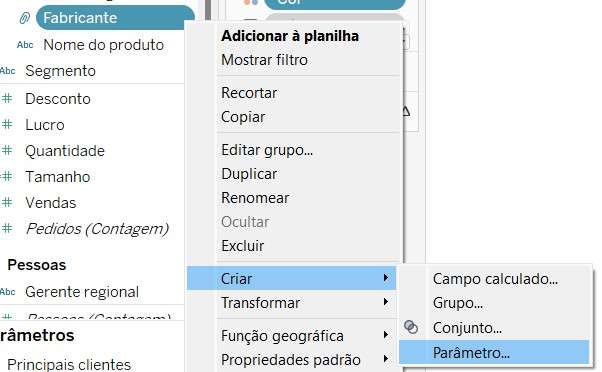Click the set icon beside Conjunto

pos(411,327)
